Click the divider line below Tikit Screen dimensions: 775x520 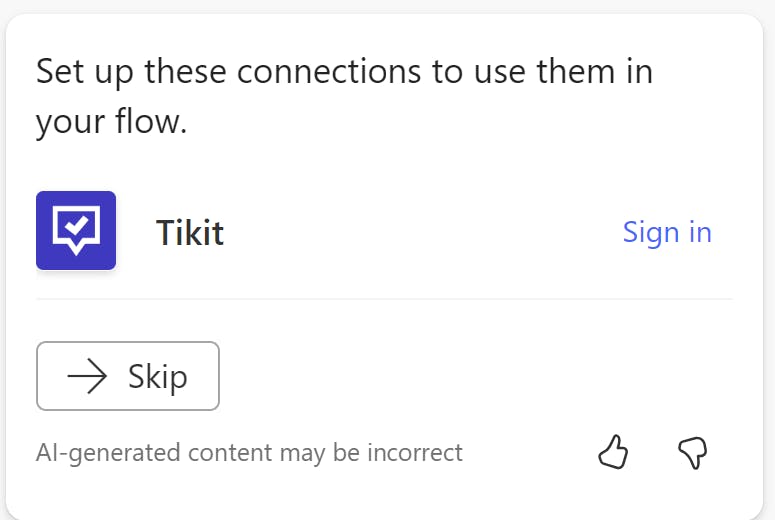384,298
